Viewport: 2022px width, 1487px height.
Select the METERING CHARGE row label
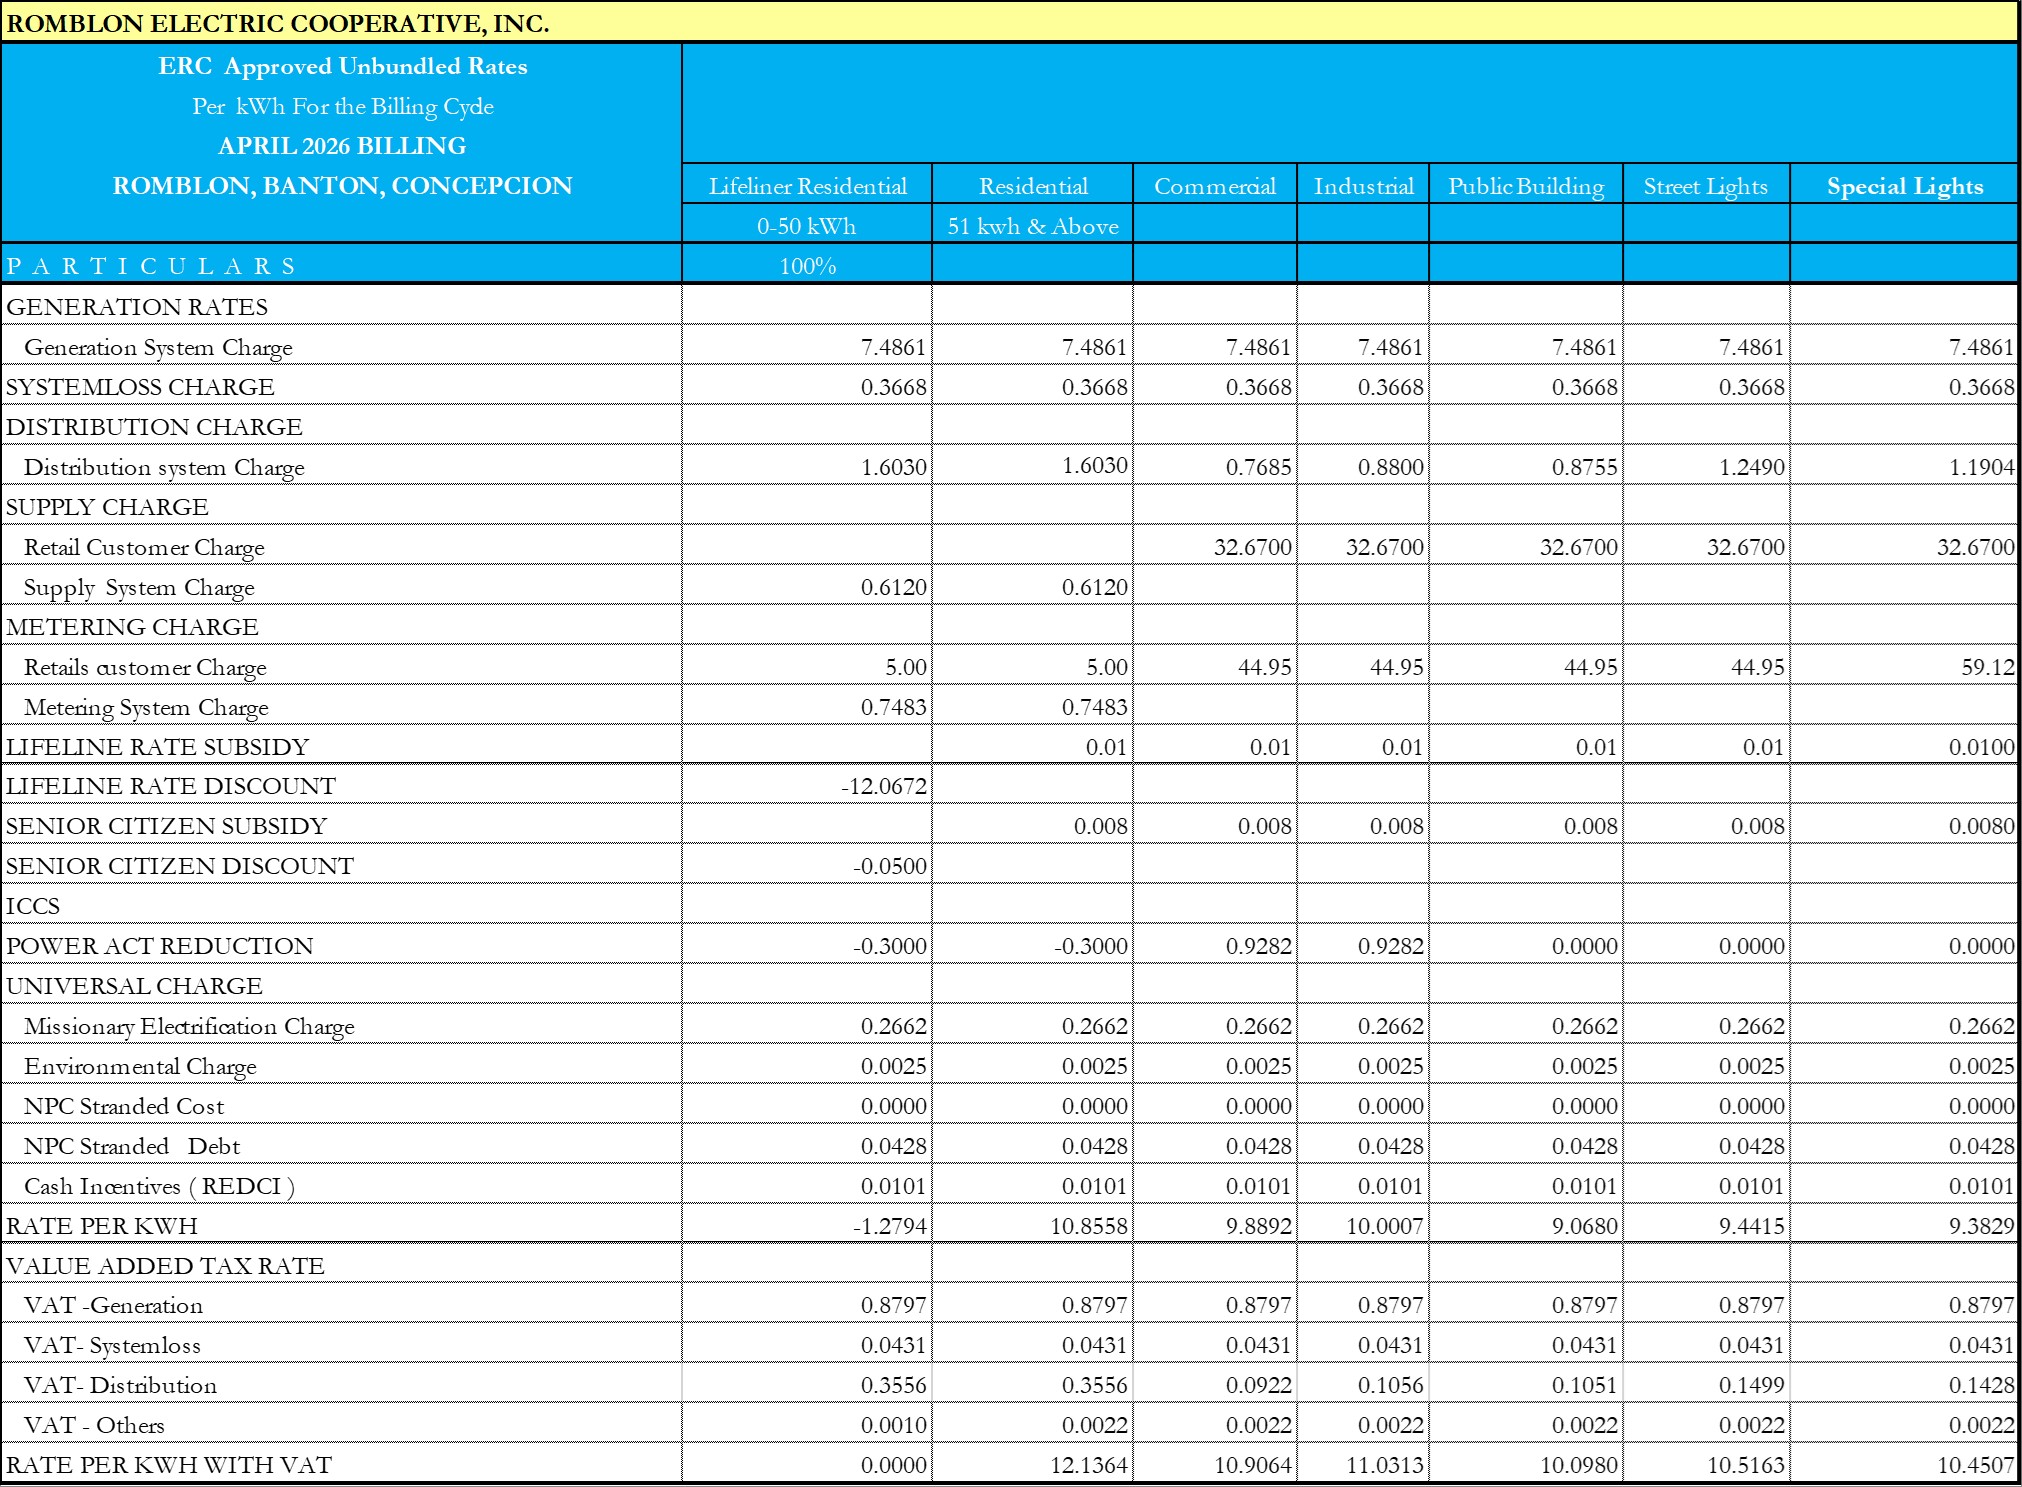tap(132, 627)
